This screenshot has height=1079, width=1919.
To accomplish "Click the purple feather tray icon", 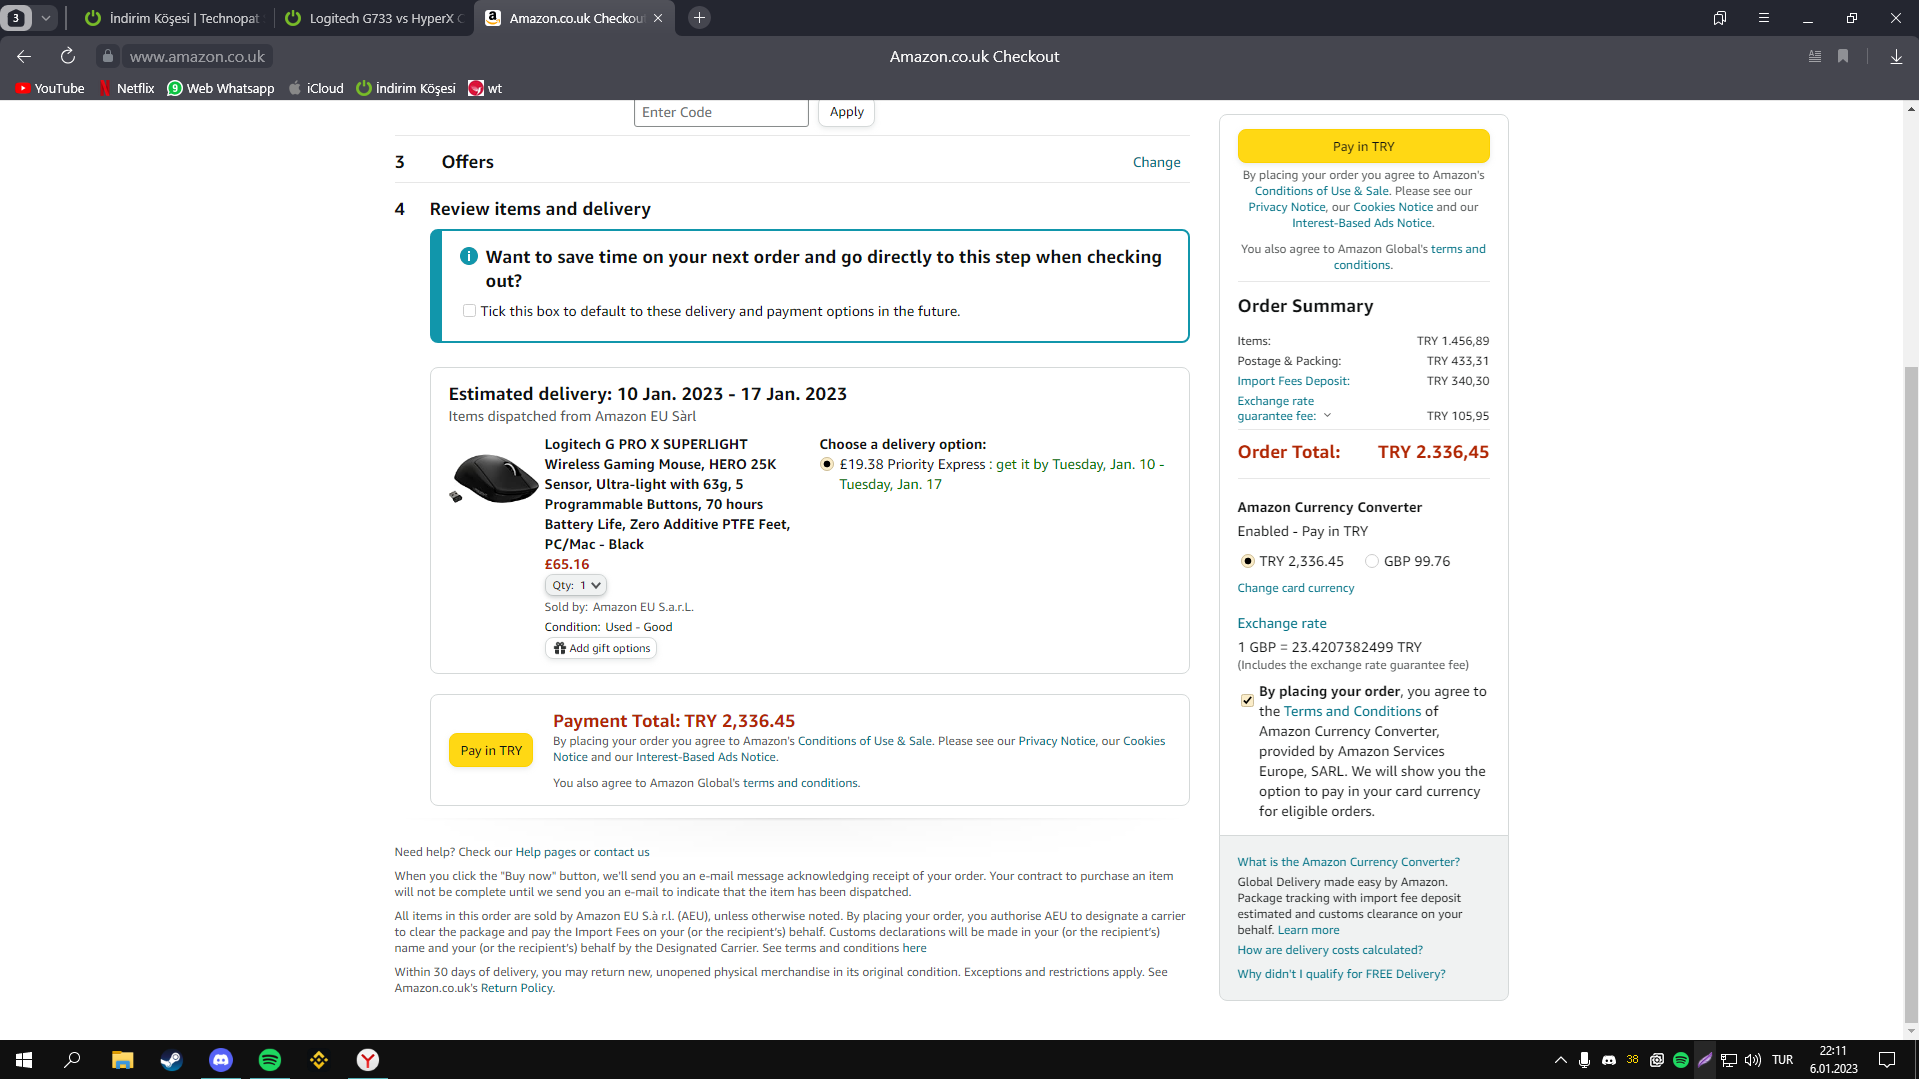I will tap(1705, 1060).
